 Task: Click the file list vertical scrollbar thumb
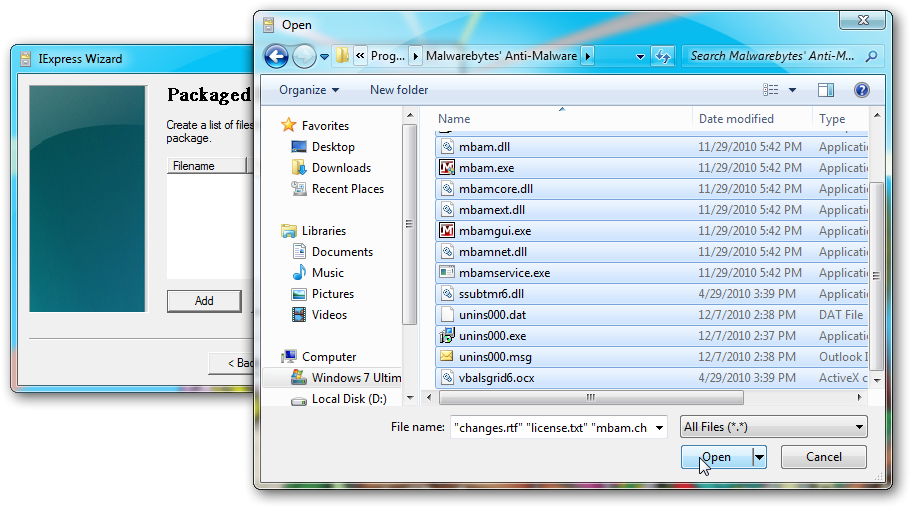point(876,276)
